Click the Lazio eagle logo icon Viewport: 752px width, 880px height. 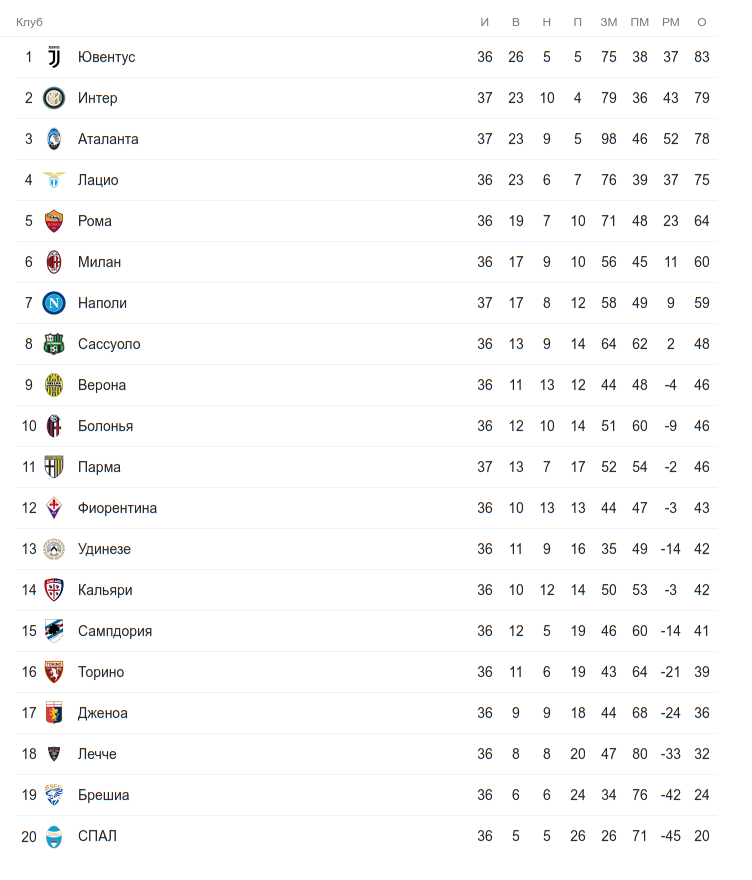coord(54,180)
